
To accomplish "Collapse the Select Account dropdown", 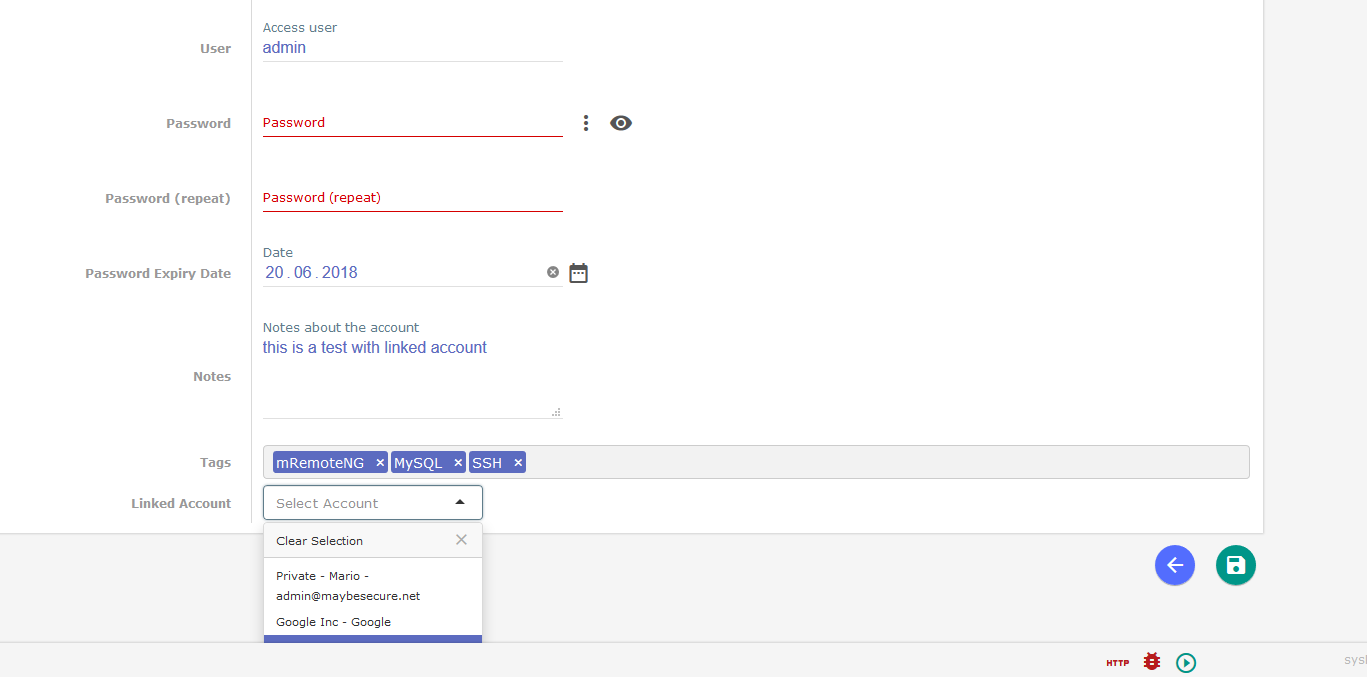I will pos(461,502).
